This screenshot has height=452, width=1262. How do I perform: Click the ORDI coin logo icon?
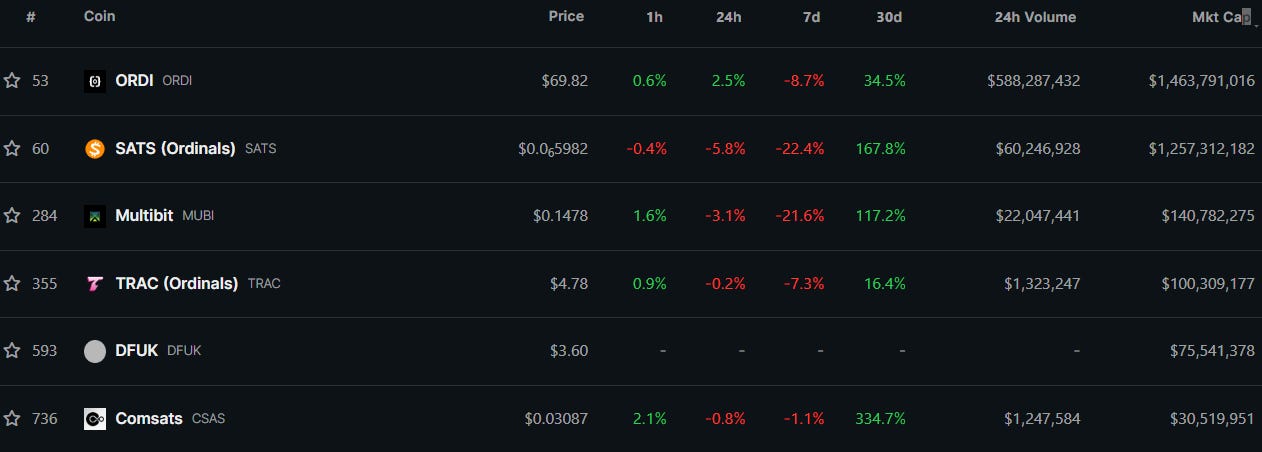coord(95,81)
